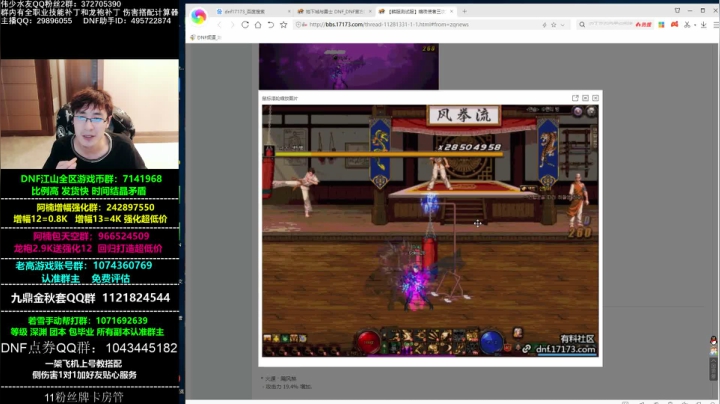
Task: Click the undo/restore closed tab arrow icon
Action: (270, 25)
